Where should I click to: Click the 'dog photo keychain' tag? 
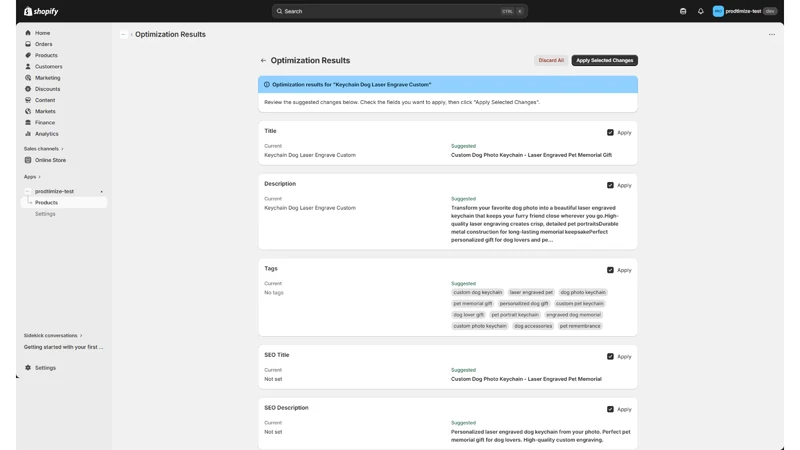583,292
